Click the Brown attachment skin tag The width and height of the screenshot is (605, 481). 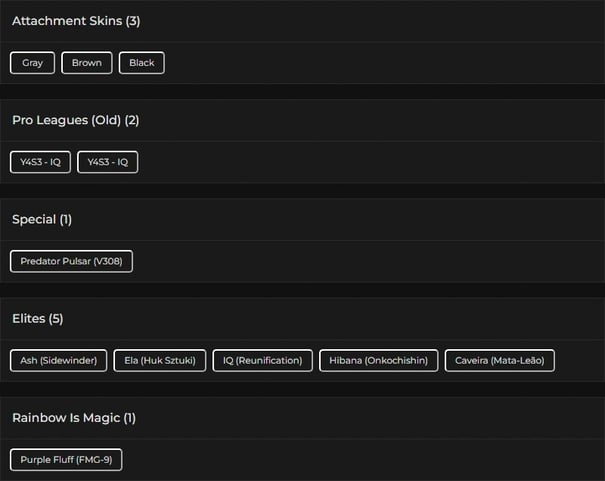pos(87,63)
